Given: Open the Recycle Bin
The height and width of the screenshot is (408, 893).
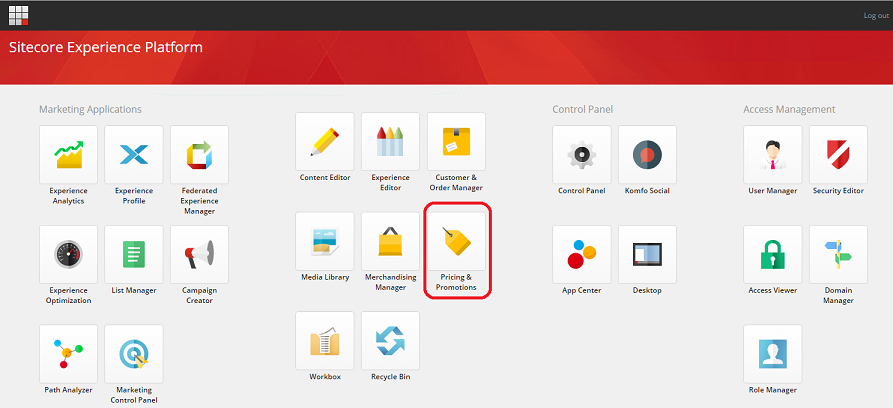Looking at the screenshot, I should click(x=391, y=341).
